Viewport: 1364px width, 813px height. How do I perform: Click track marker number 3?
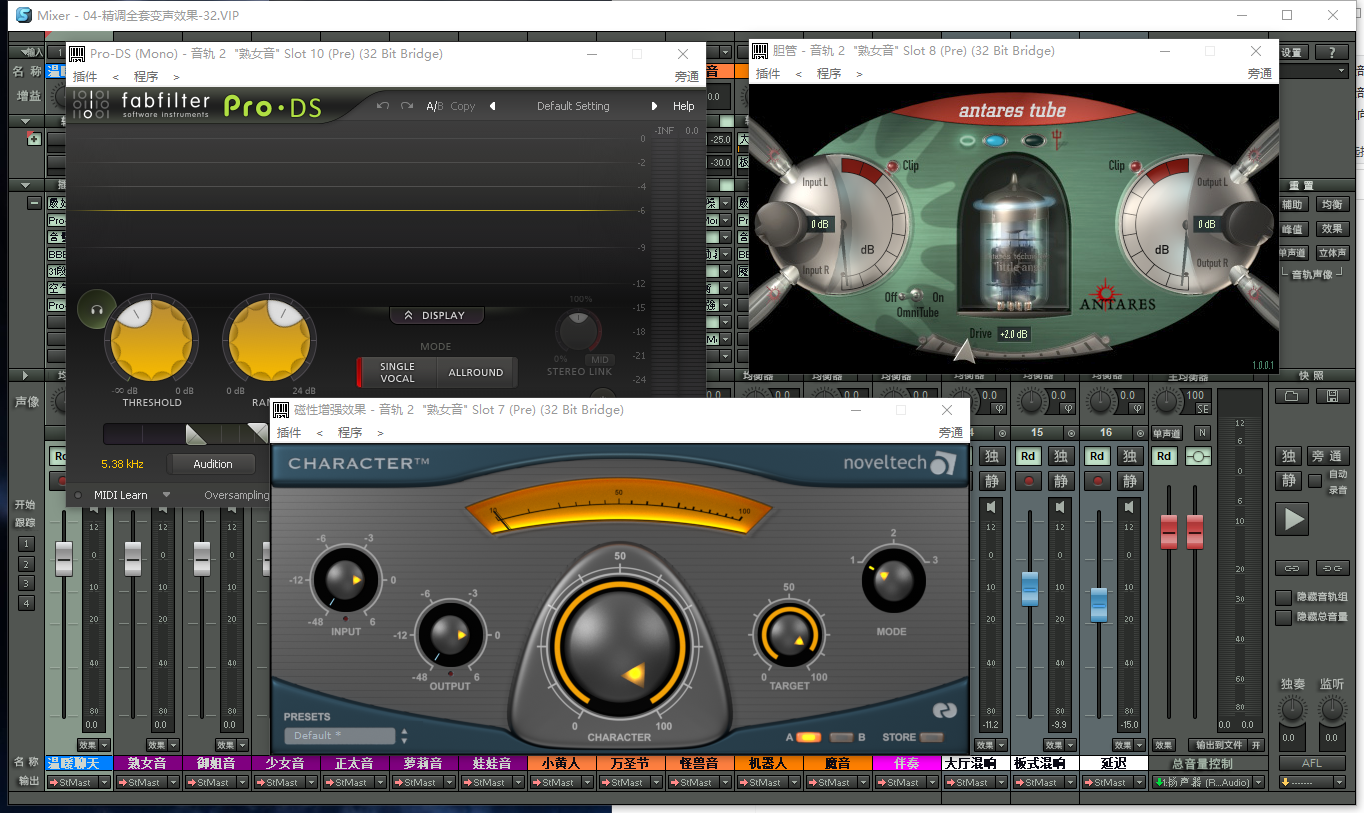click(27, 583)
